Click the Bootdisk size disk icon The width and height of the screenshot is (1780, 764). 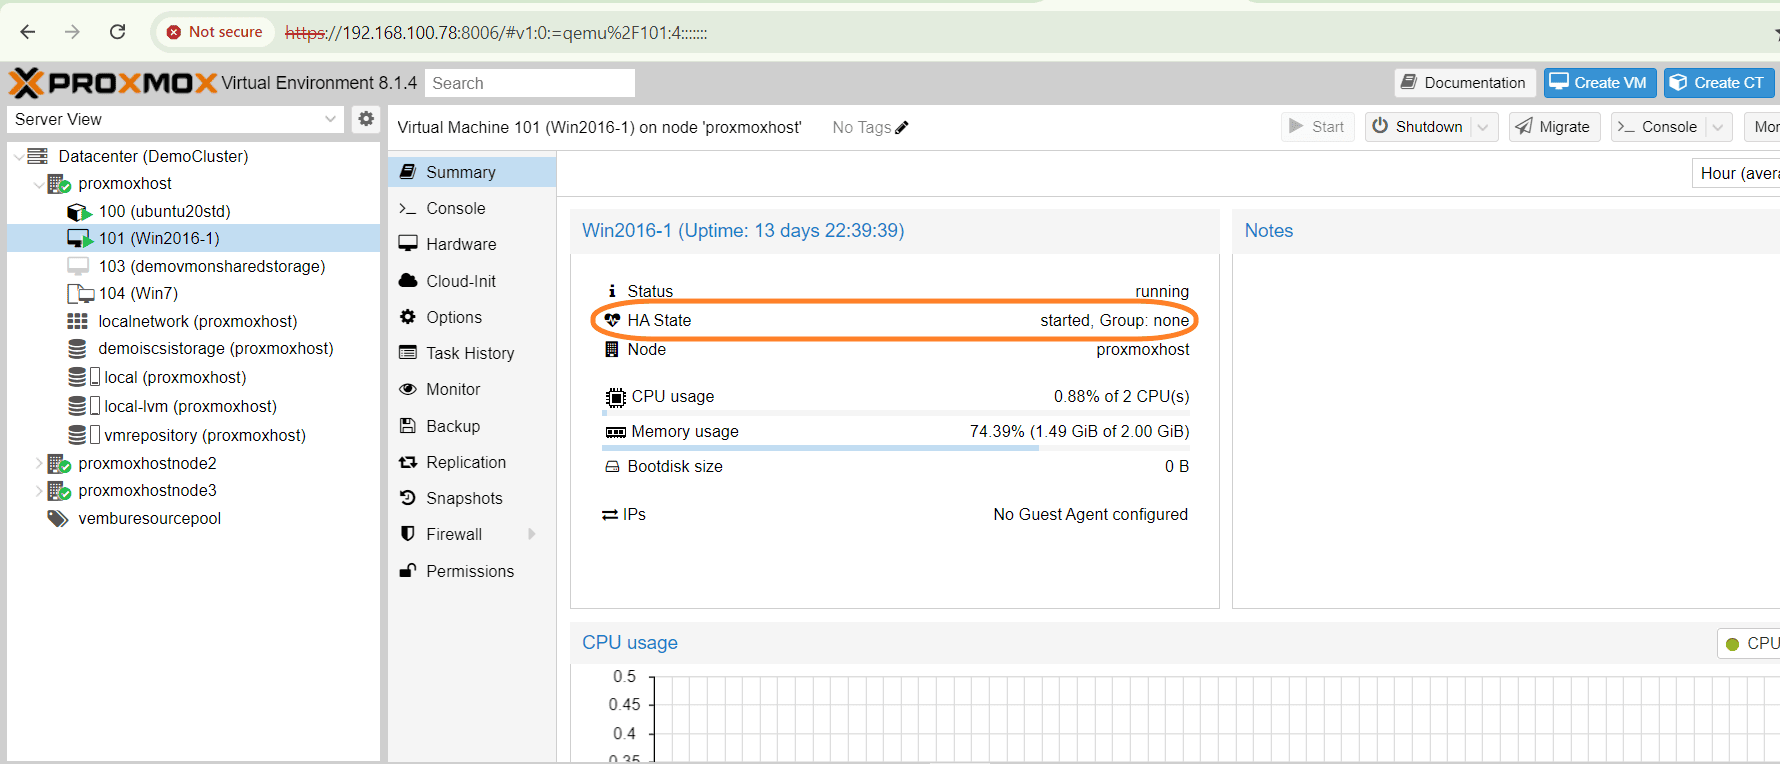(612, 467)
